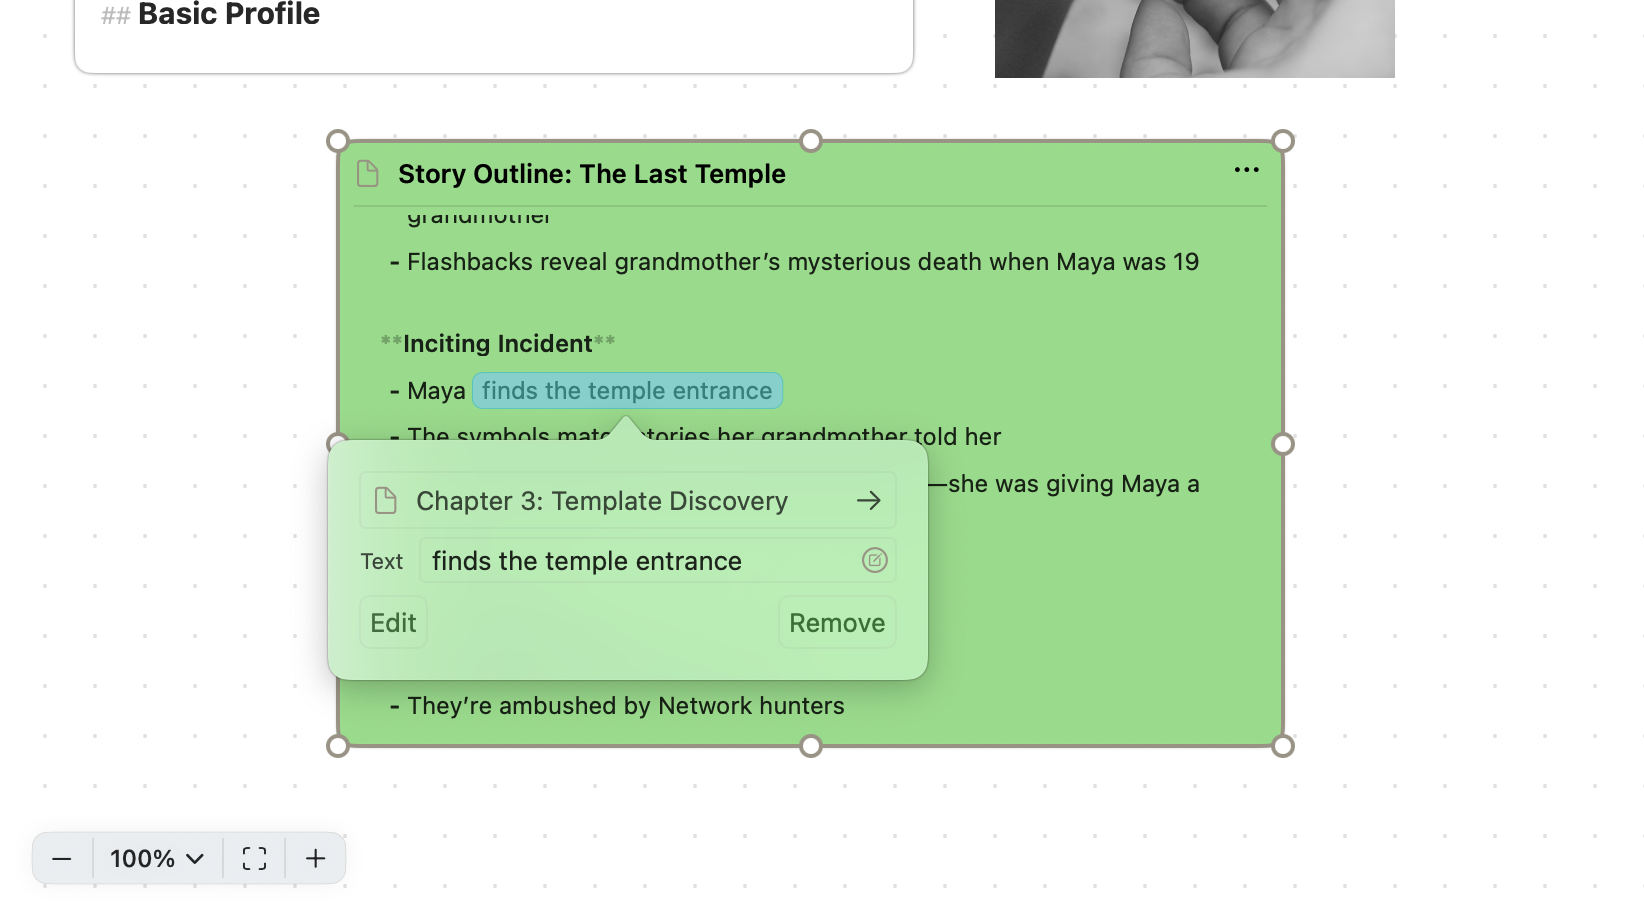
Task: Click the card's right-middle resize handle
Action: point(1283,444)
